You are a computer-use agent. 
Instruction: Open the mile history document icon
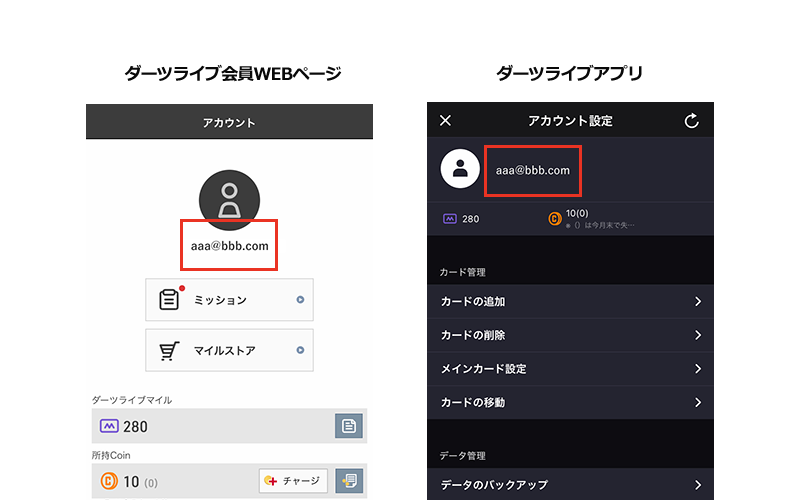pos(349,426)
